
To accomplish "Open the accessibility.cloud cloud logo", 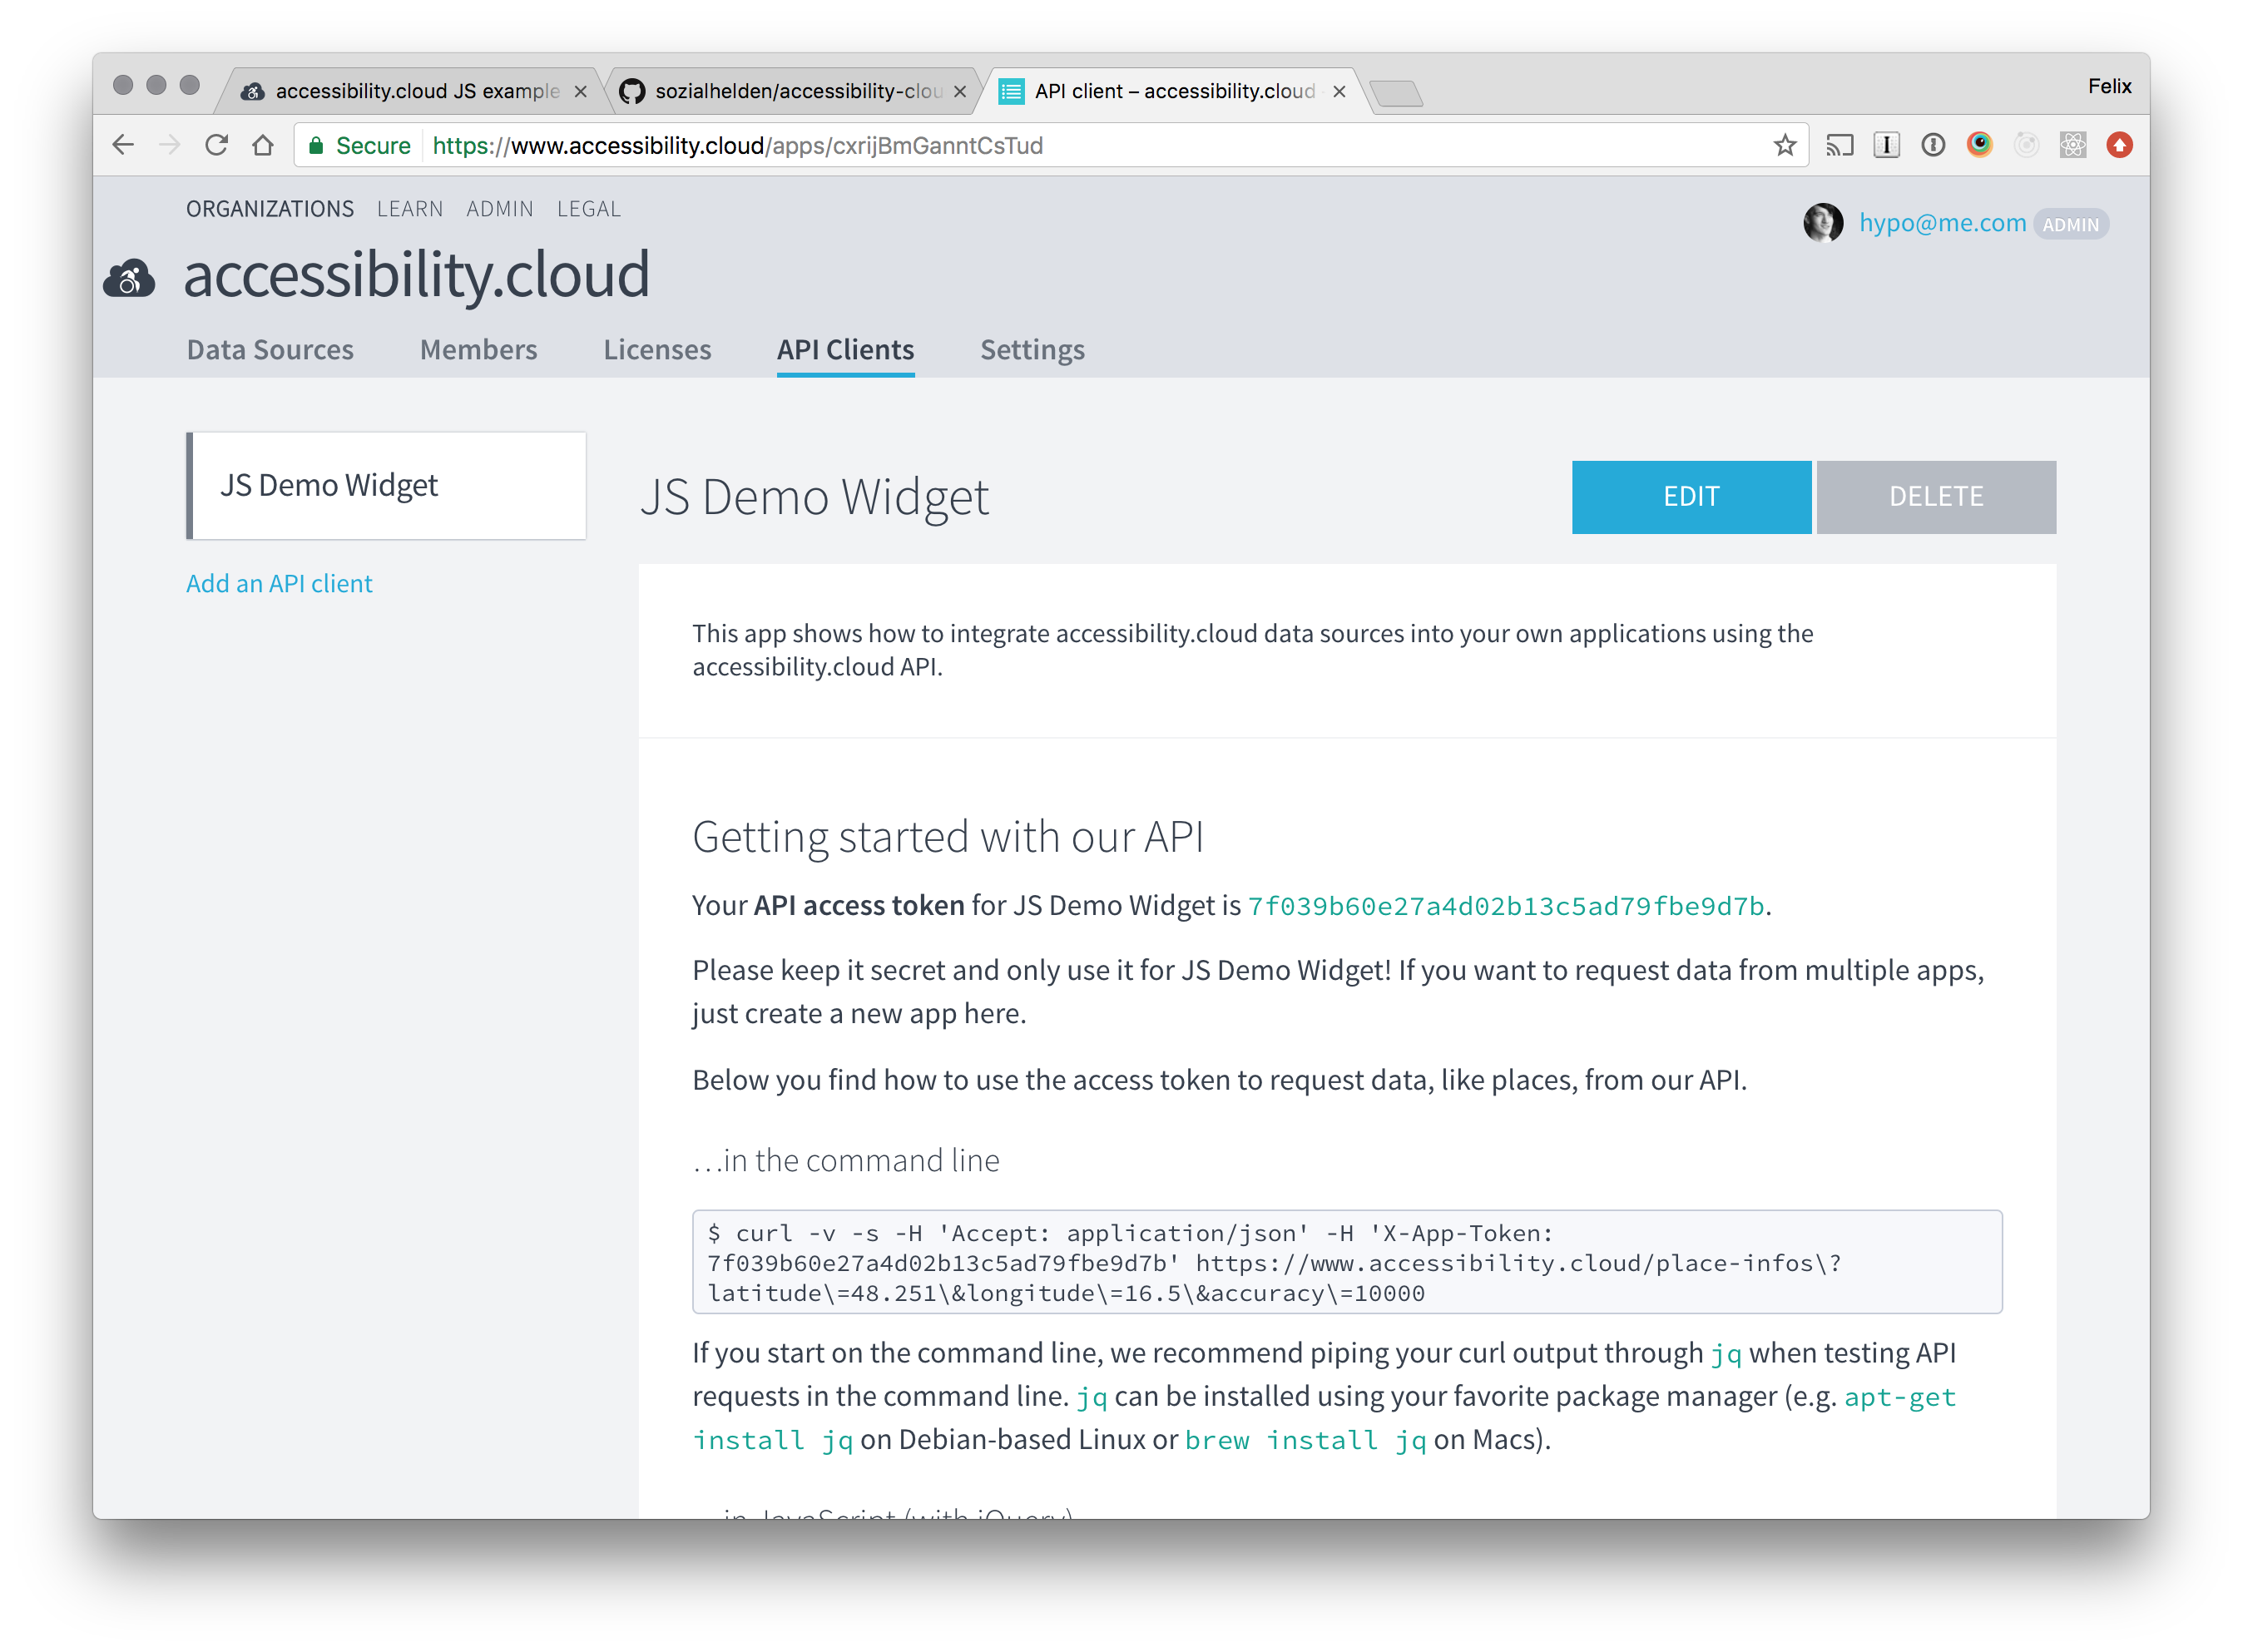I will click(x=130, y=278).
